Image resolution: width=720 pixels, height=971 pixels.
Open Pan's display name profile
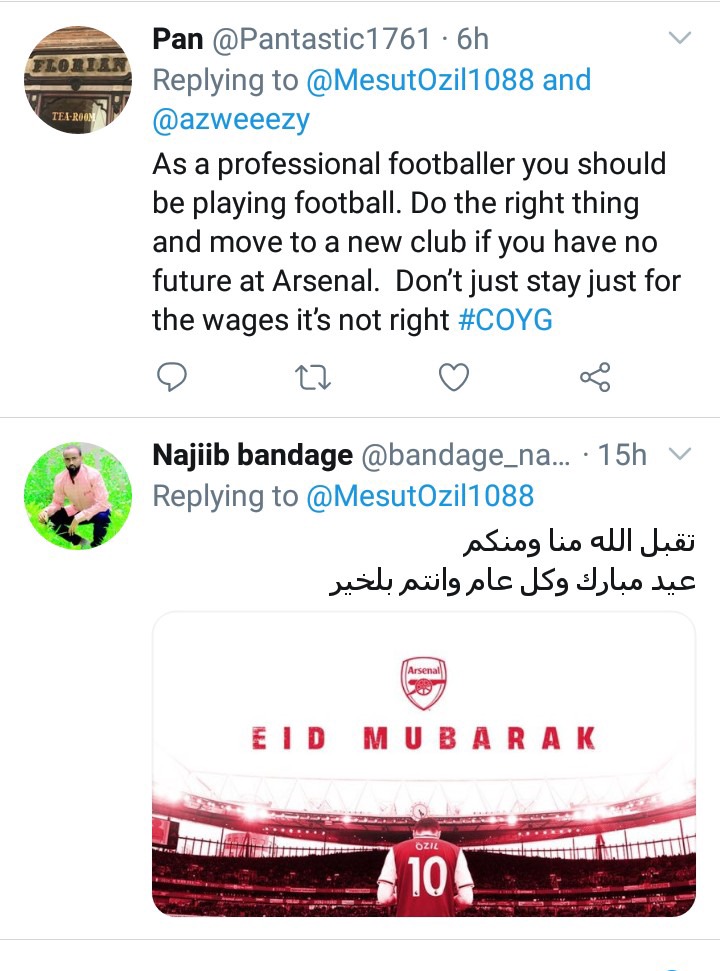coord(178,39)
